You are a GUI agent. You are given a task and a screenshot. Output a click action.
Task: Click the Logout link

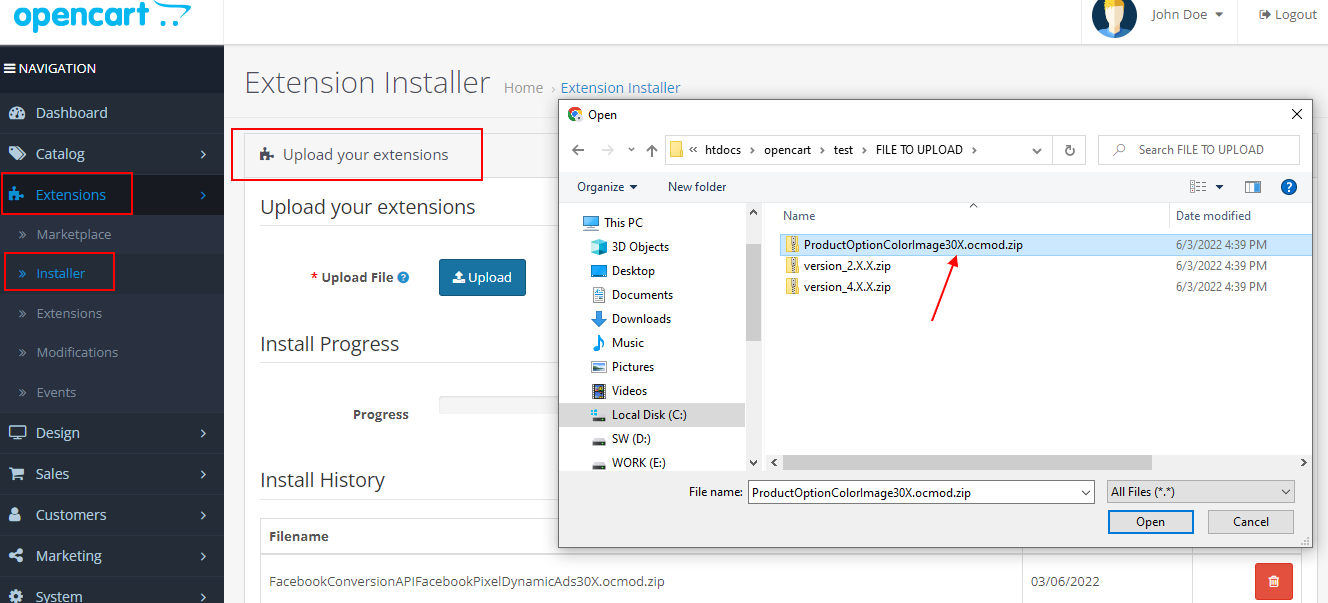(1288, 15)
